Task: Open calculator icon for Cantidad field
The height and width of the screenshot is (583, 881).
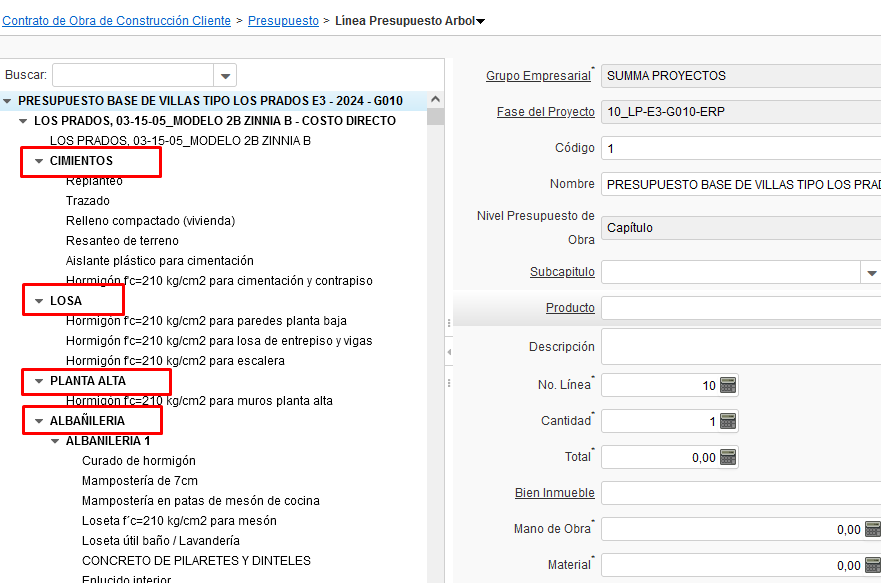Action: point(727,421)
